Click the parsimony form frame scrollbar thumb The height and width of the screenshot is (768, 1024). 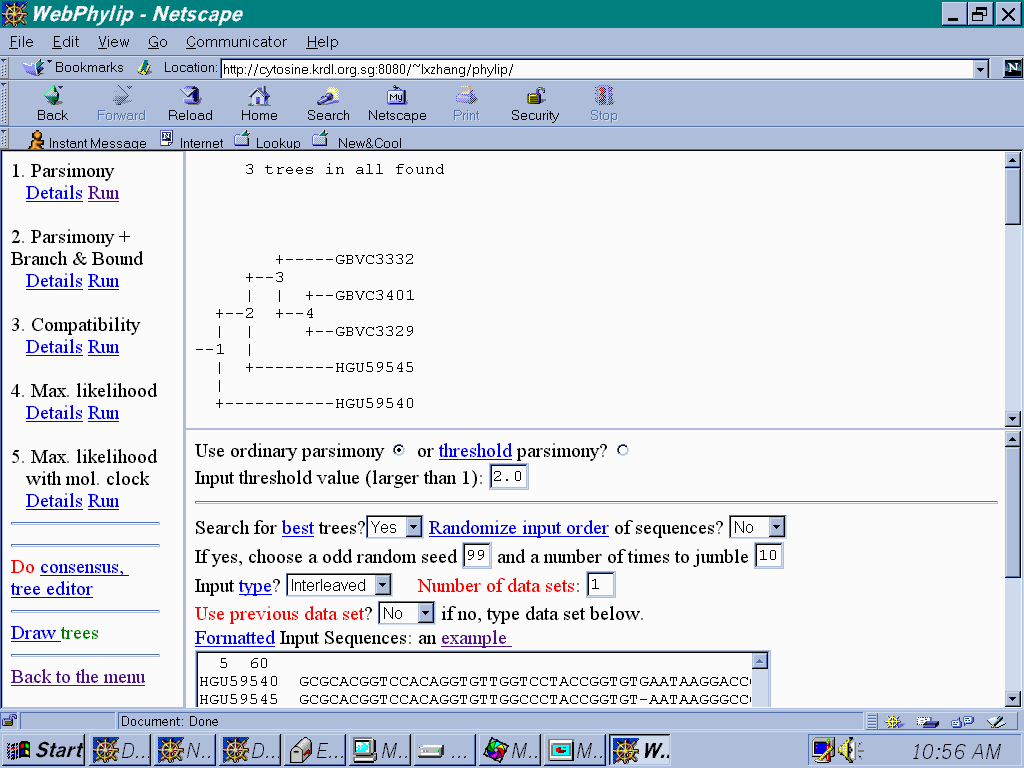[1013, 512]
